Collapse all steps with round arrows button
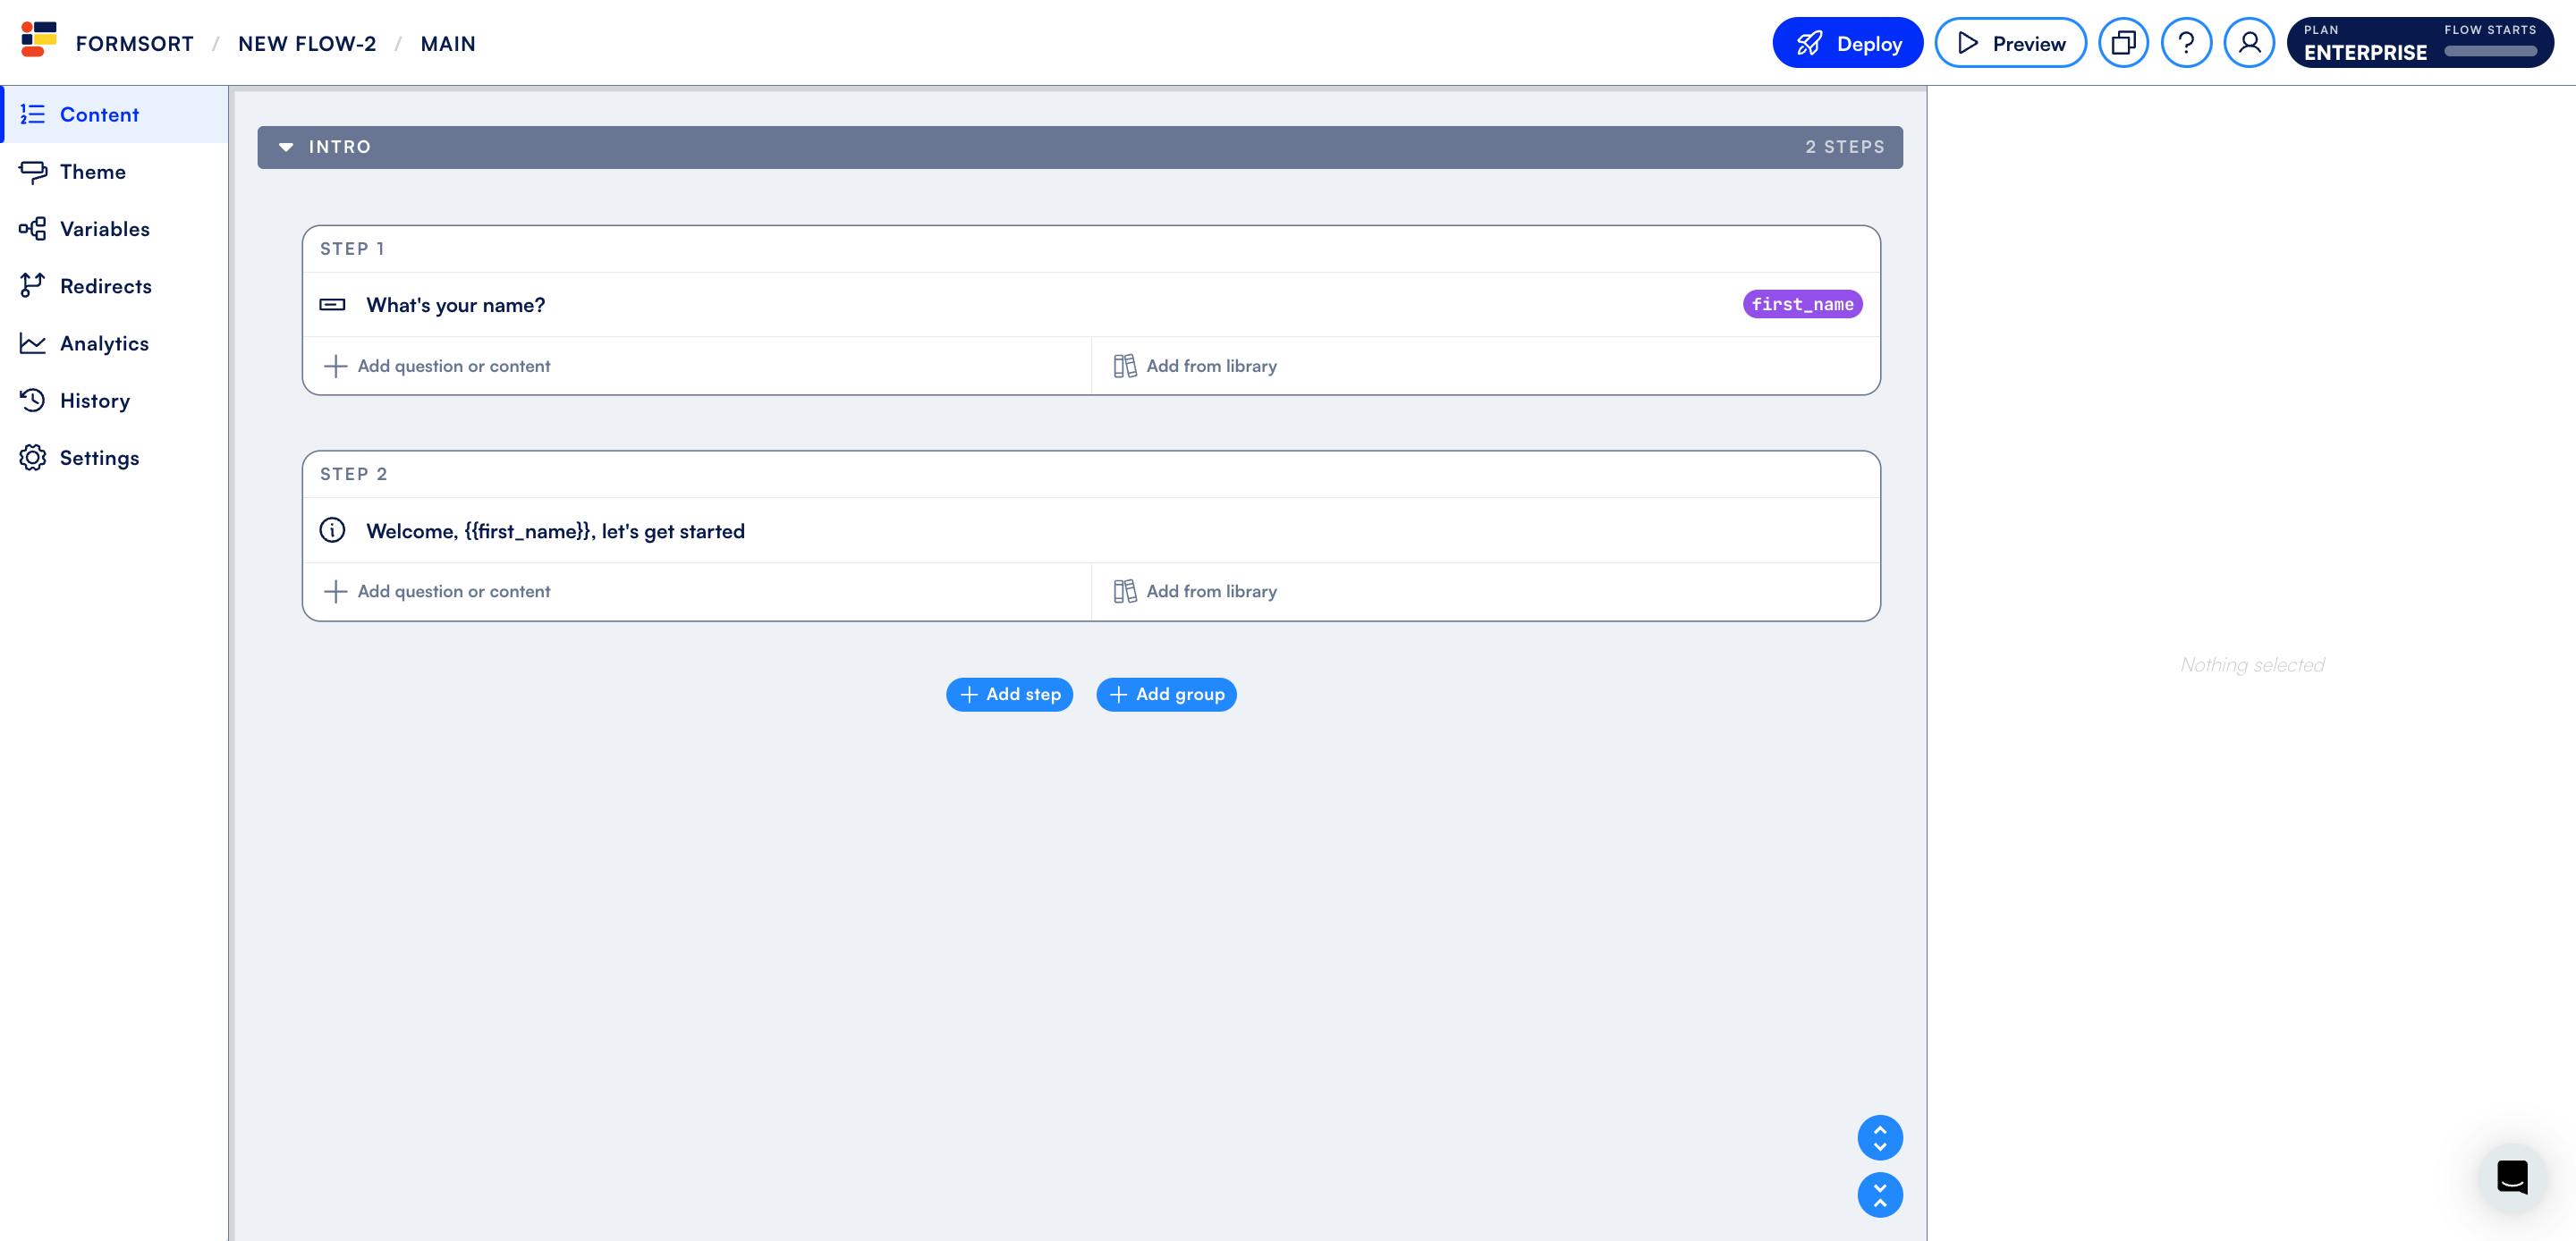Viewport: 2576px width, 1241px height. [1880, 1195]
